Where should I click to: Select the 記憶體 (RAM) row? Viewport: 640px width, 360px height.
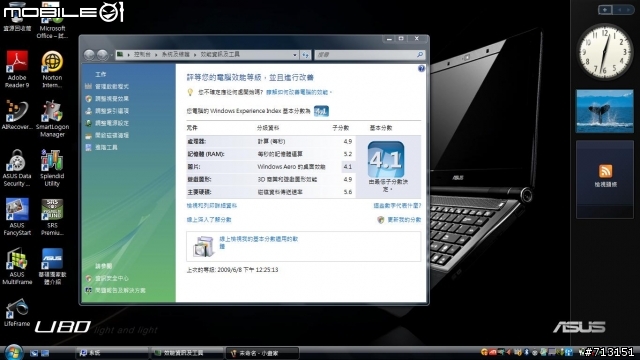click(270, 154)
